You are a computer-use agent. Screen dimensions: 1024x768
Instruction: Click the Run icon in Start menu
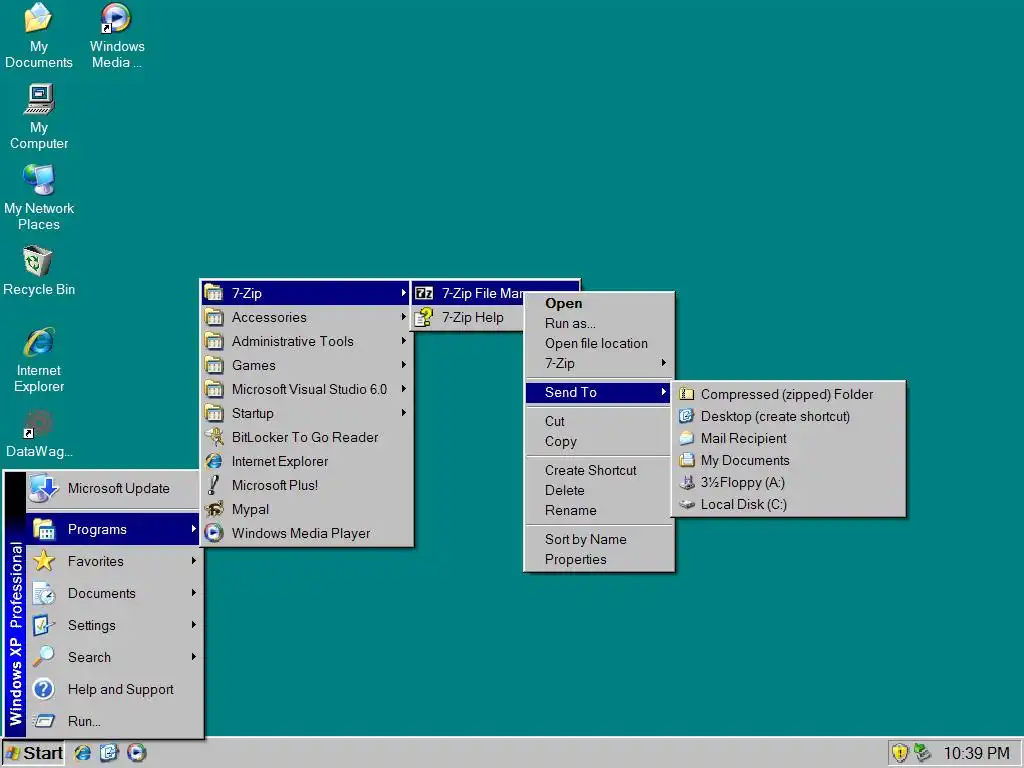[x=44, y=721]
